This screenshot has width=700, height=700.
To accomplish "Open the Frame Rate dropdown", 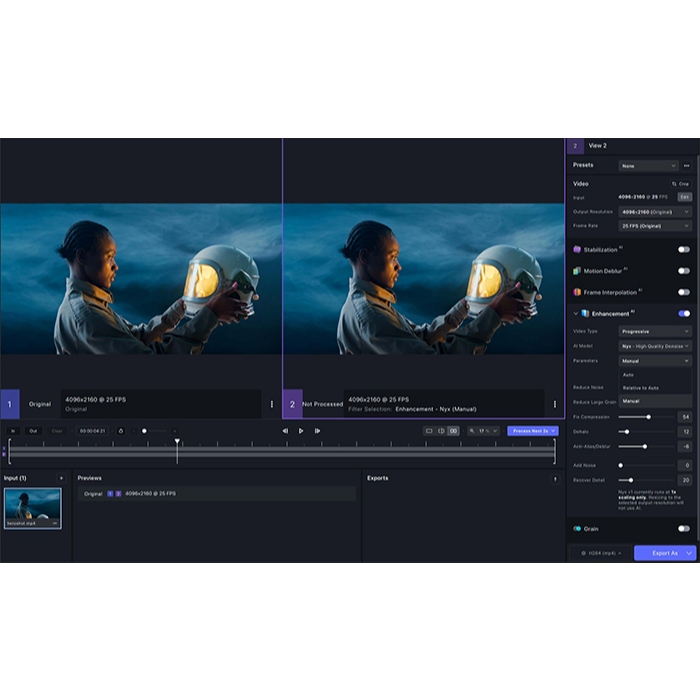I will coord(655,226).
